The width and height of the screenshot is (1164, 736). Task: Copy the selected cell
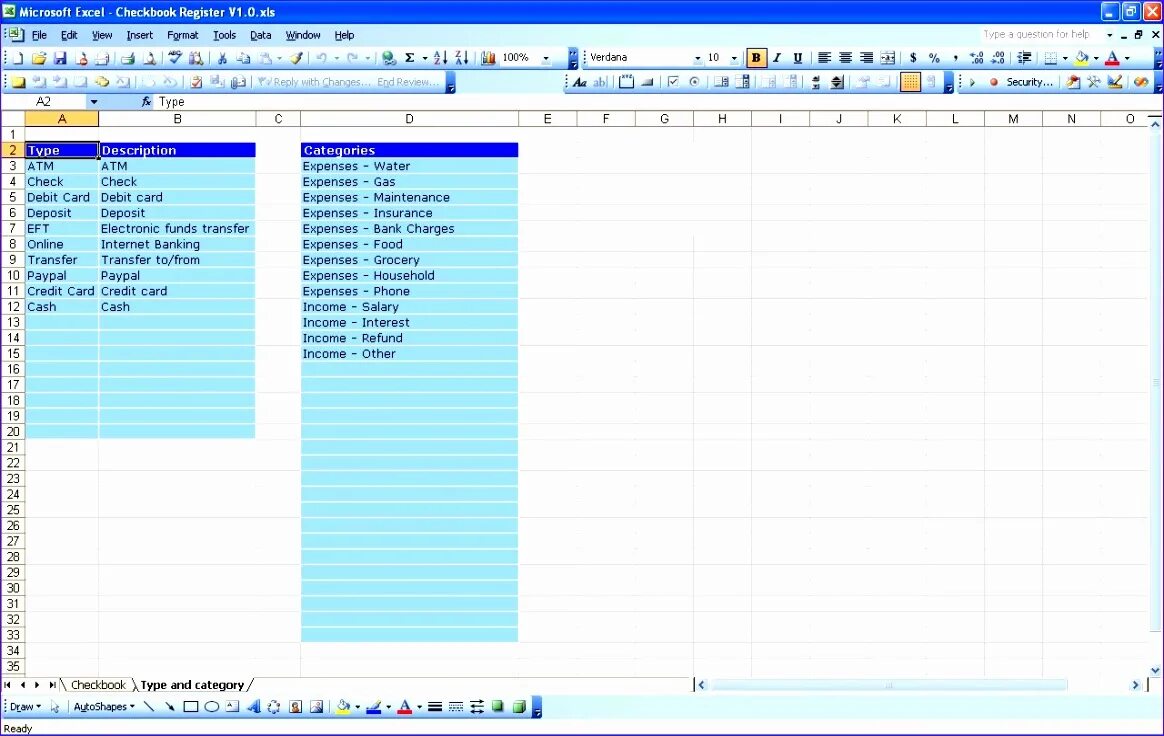pyautogui.click(x=243, y=58)
